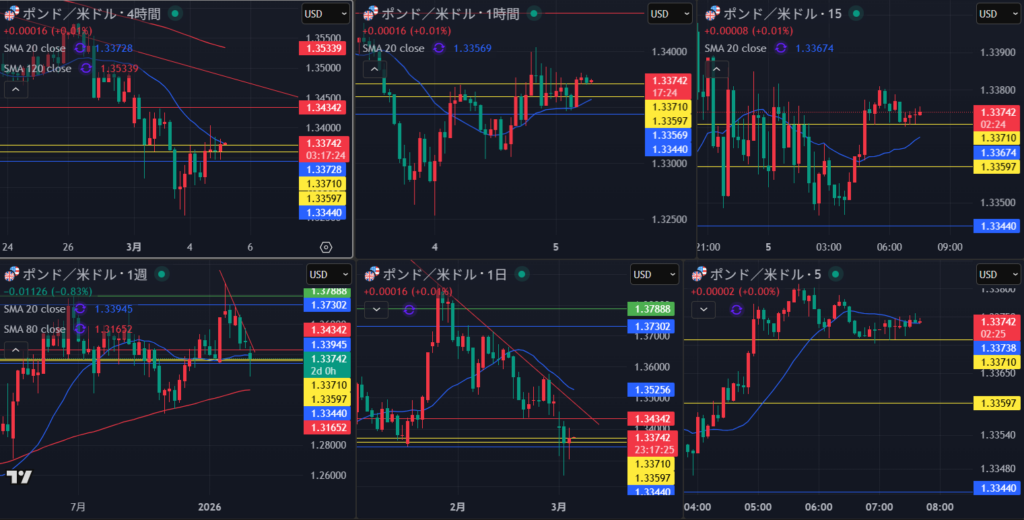Click the 1-hour chart market status dot
Image resolution: width=1024 pixels, height=520 pixels.
(533, 14)
